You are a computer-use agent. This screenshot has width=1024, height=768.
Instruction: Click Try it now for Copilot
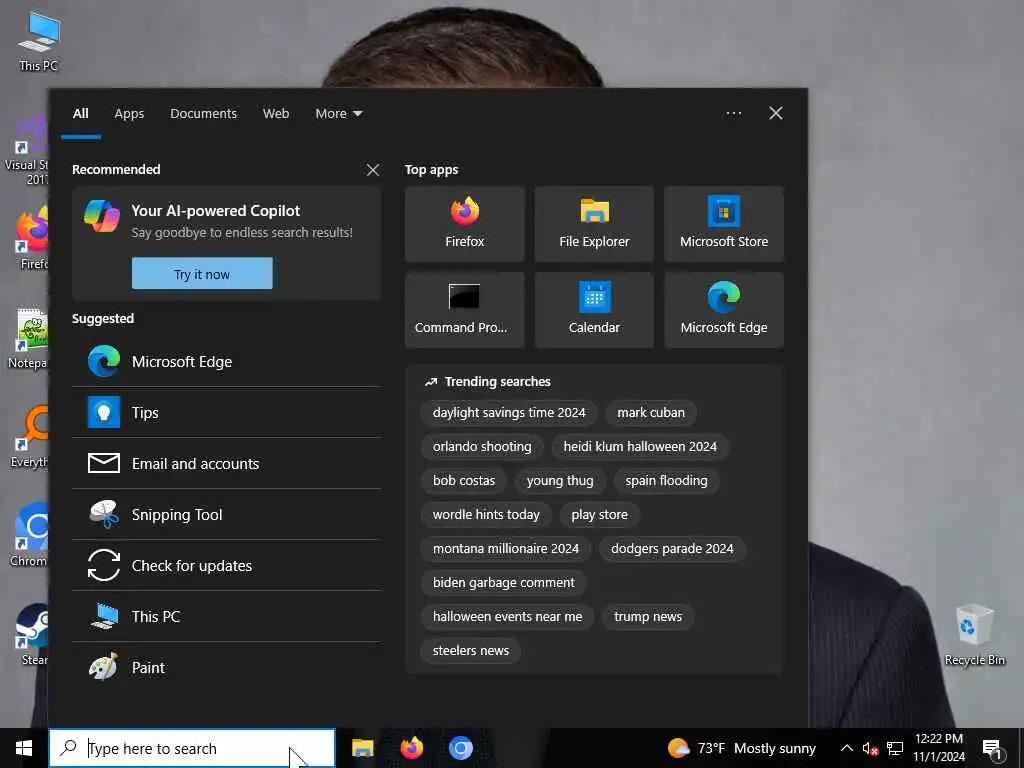tap(202, 274)
